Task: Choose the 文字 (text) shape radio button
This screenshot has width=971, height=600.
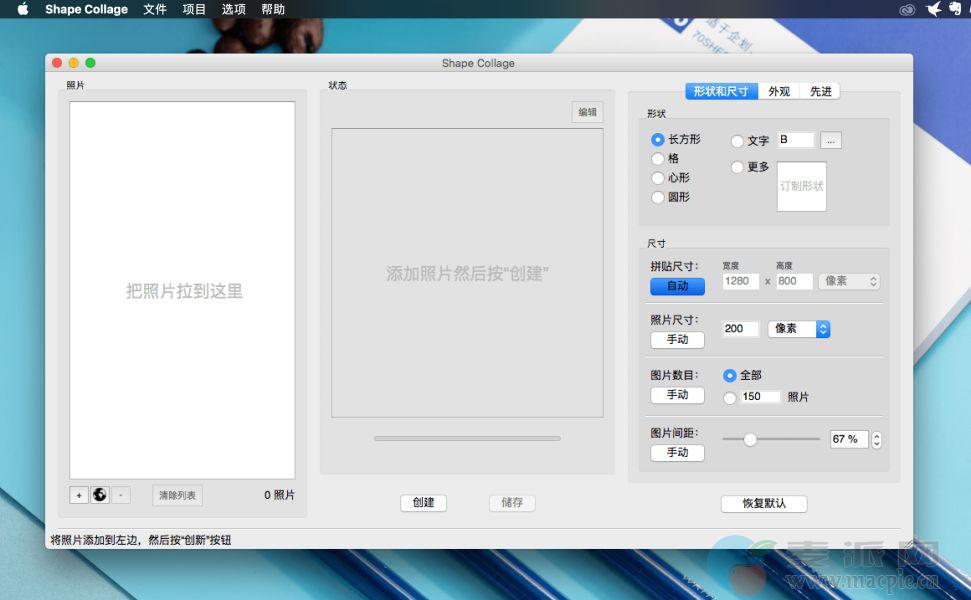Action: tap(738, 141)
